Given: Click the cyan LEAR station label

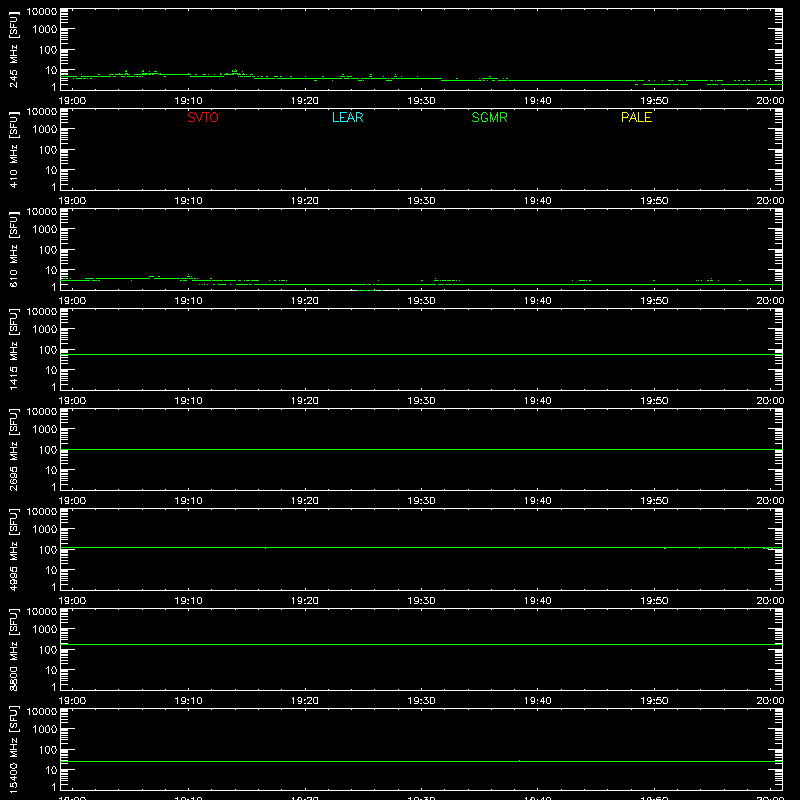Looking at the screenshot, I should pos(347,117).
